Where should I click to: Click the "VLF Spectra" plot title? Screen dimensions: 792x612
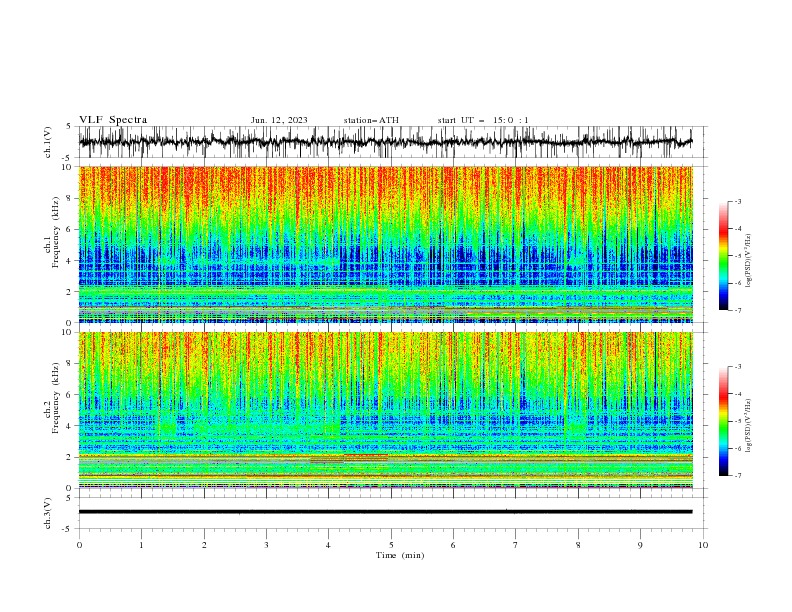(x=113, y=120)
